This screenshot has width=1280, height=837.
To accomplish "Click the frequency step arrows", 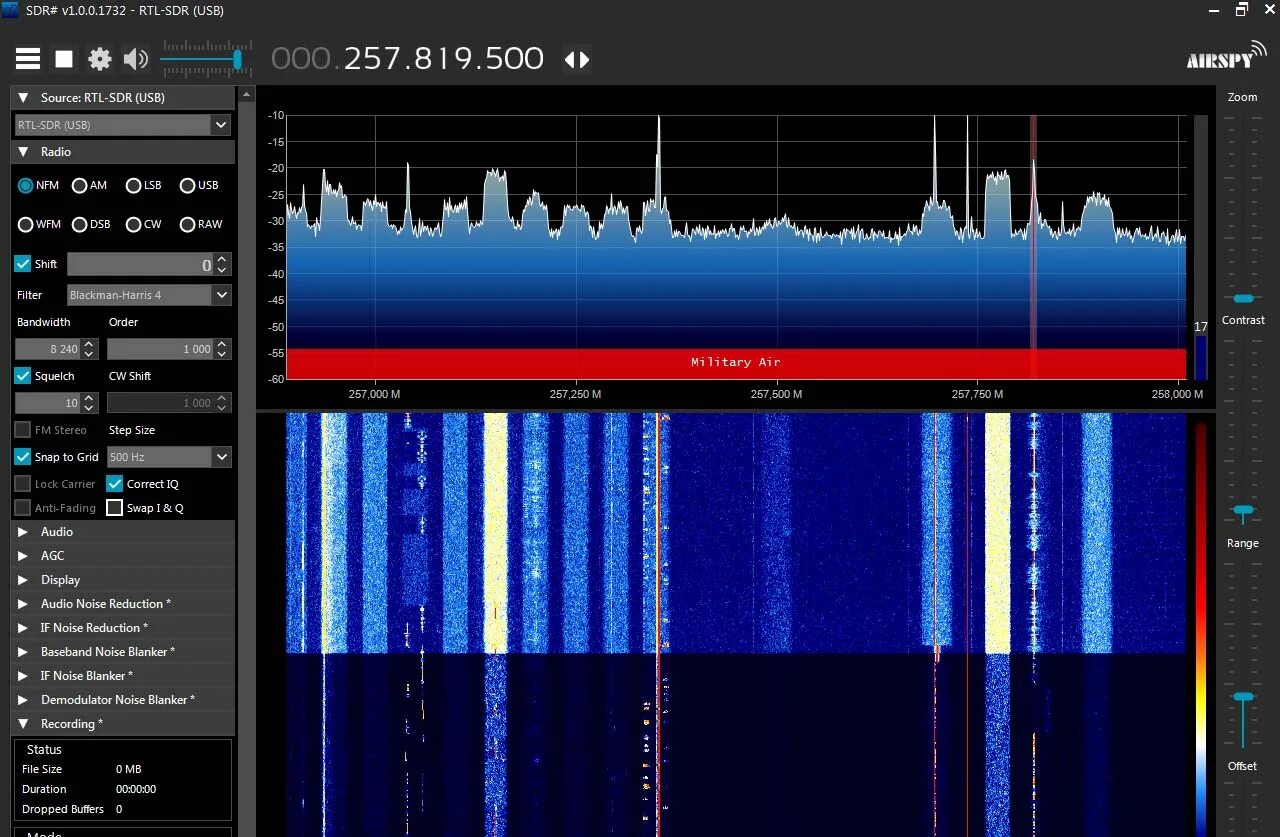I will (576, 59).
